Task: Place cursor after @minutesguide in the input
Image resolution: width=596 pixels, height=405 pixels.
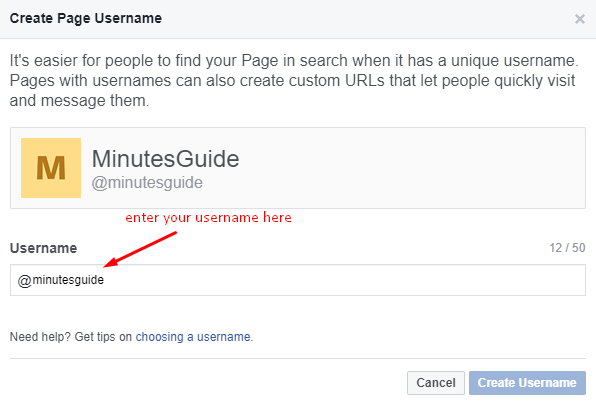Action: 105,280
